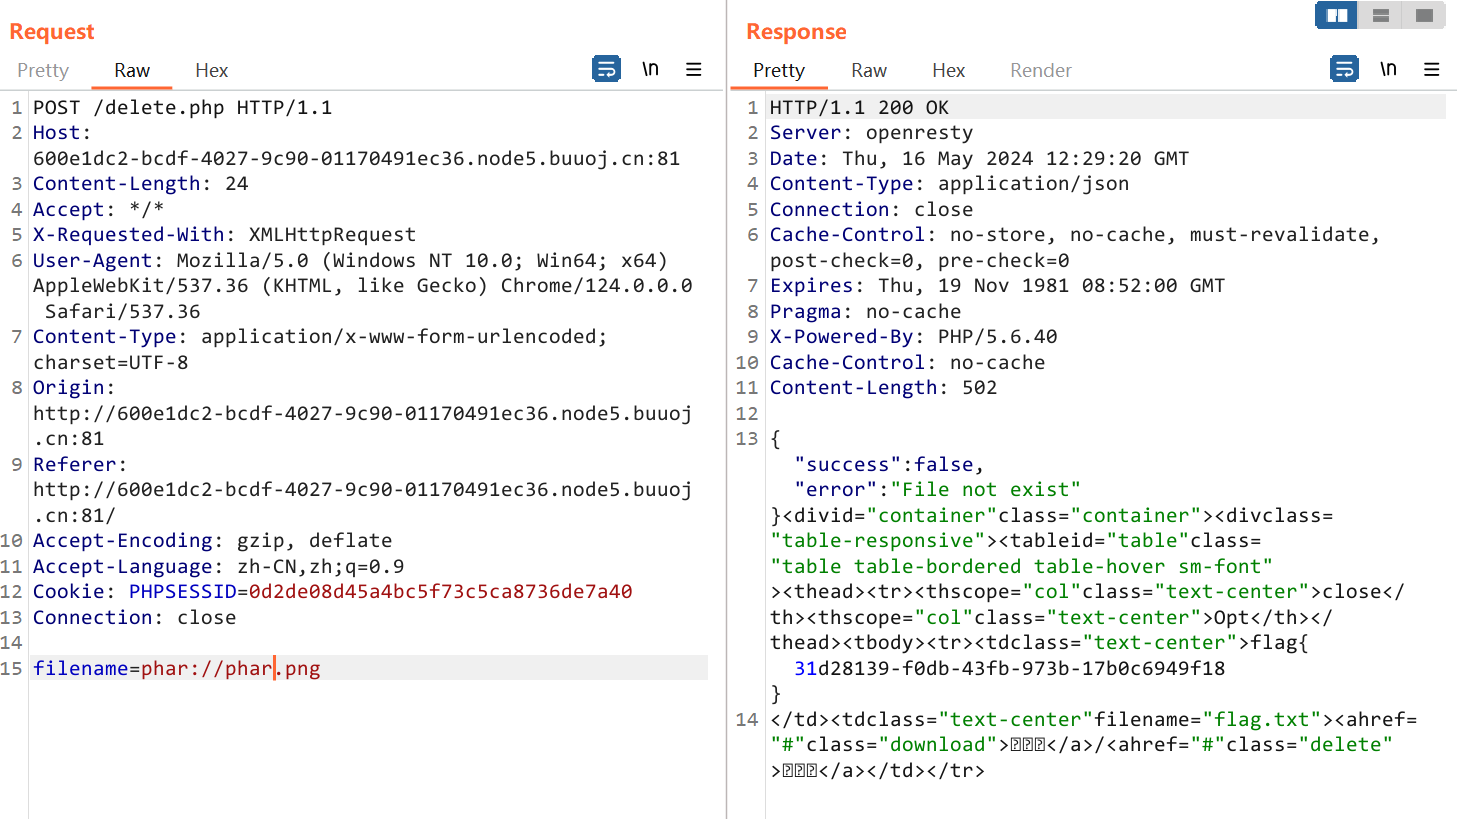Select side-by-side split layout icon
Screen dimensions: 1457x819
click(x=1336, y=15)
